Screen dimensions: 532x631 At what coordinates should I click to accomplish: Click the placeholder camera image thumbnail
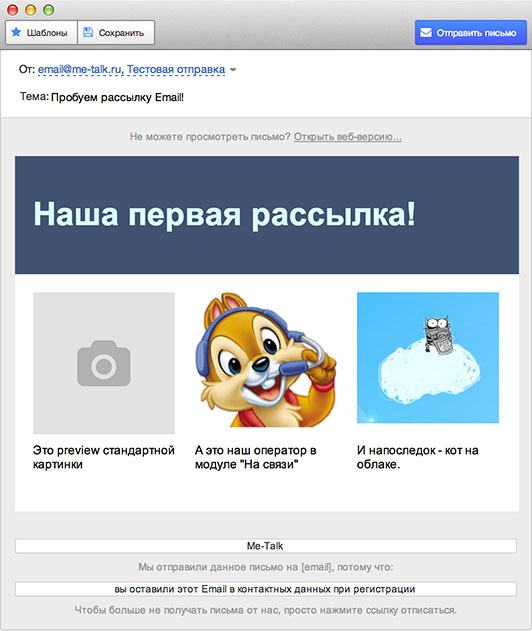[104, 363]
